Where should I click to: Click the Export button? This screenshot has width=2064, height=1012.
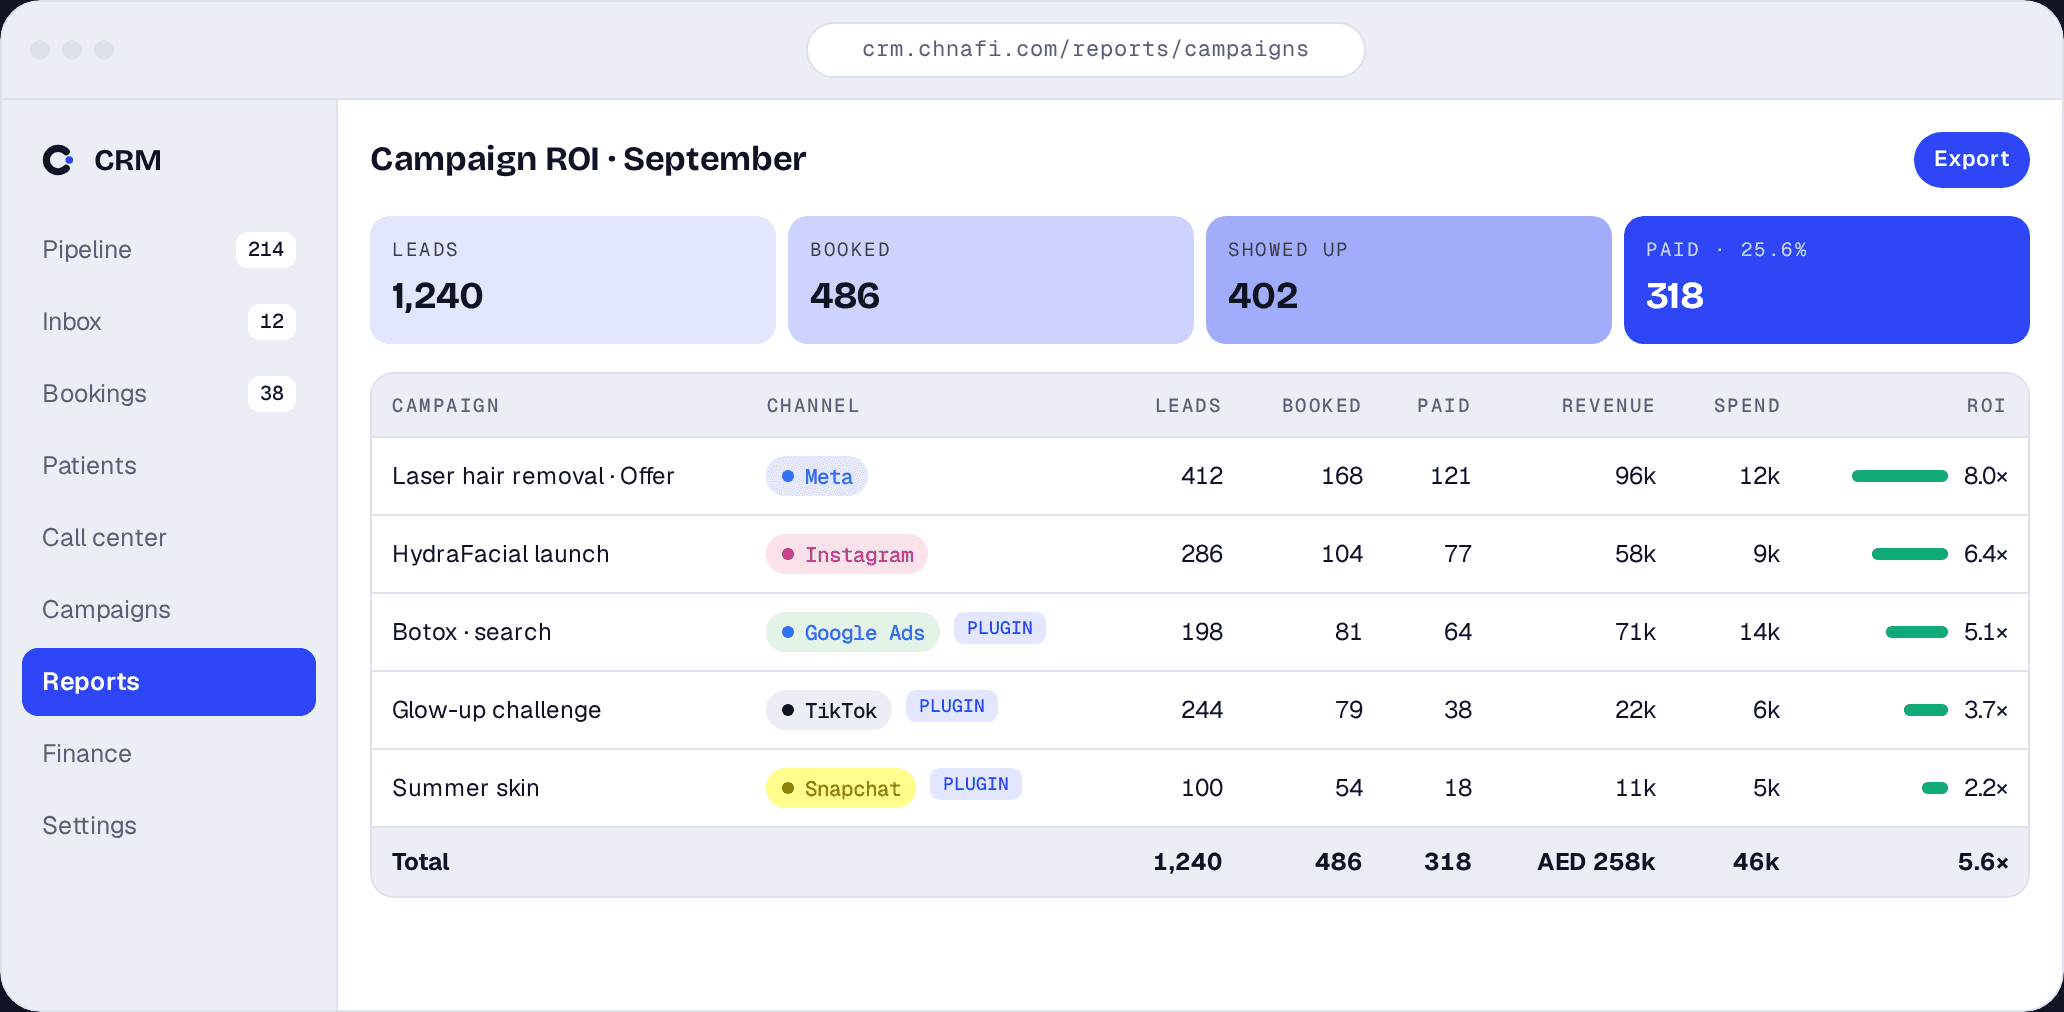point(1971,160)
